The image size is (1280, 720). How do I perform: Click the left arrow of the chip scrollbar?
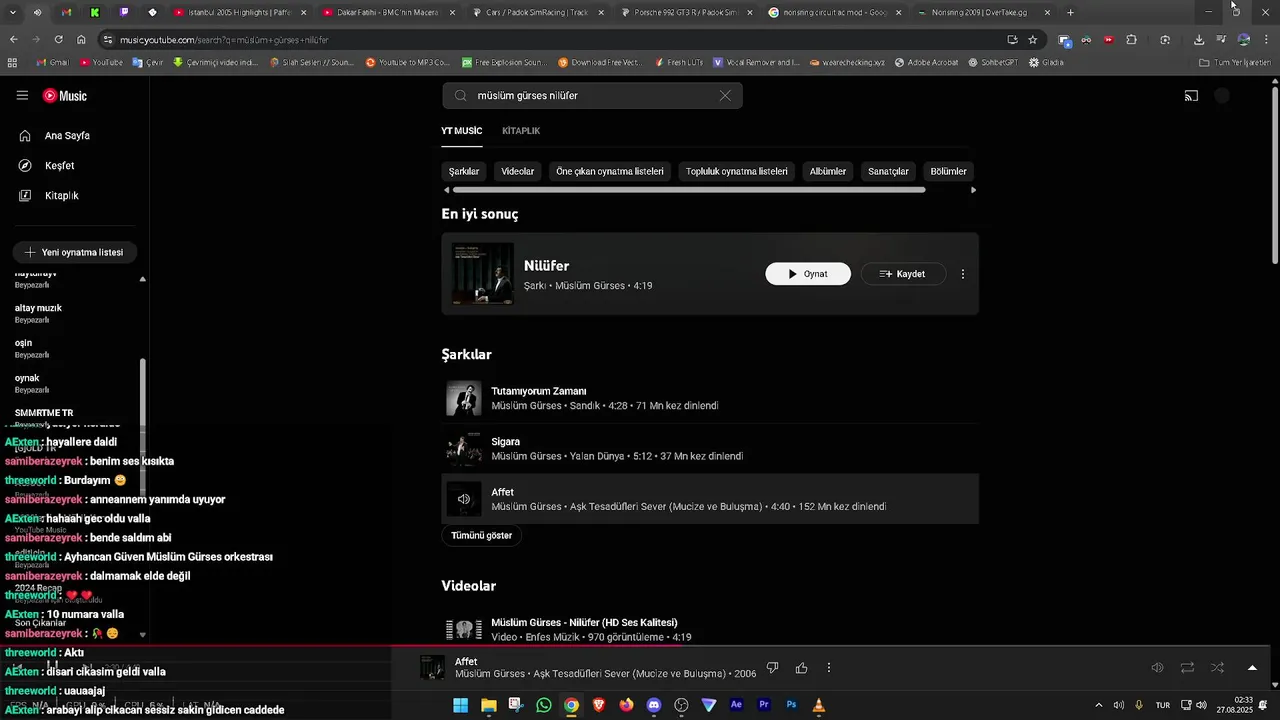coord(446,190)
